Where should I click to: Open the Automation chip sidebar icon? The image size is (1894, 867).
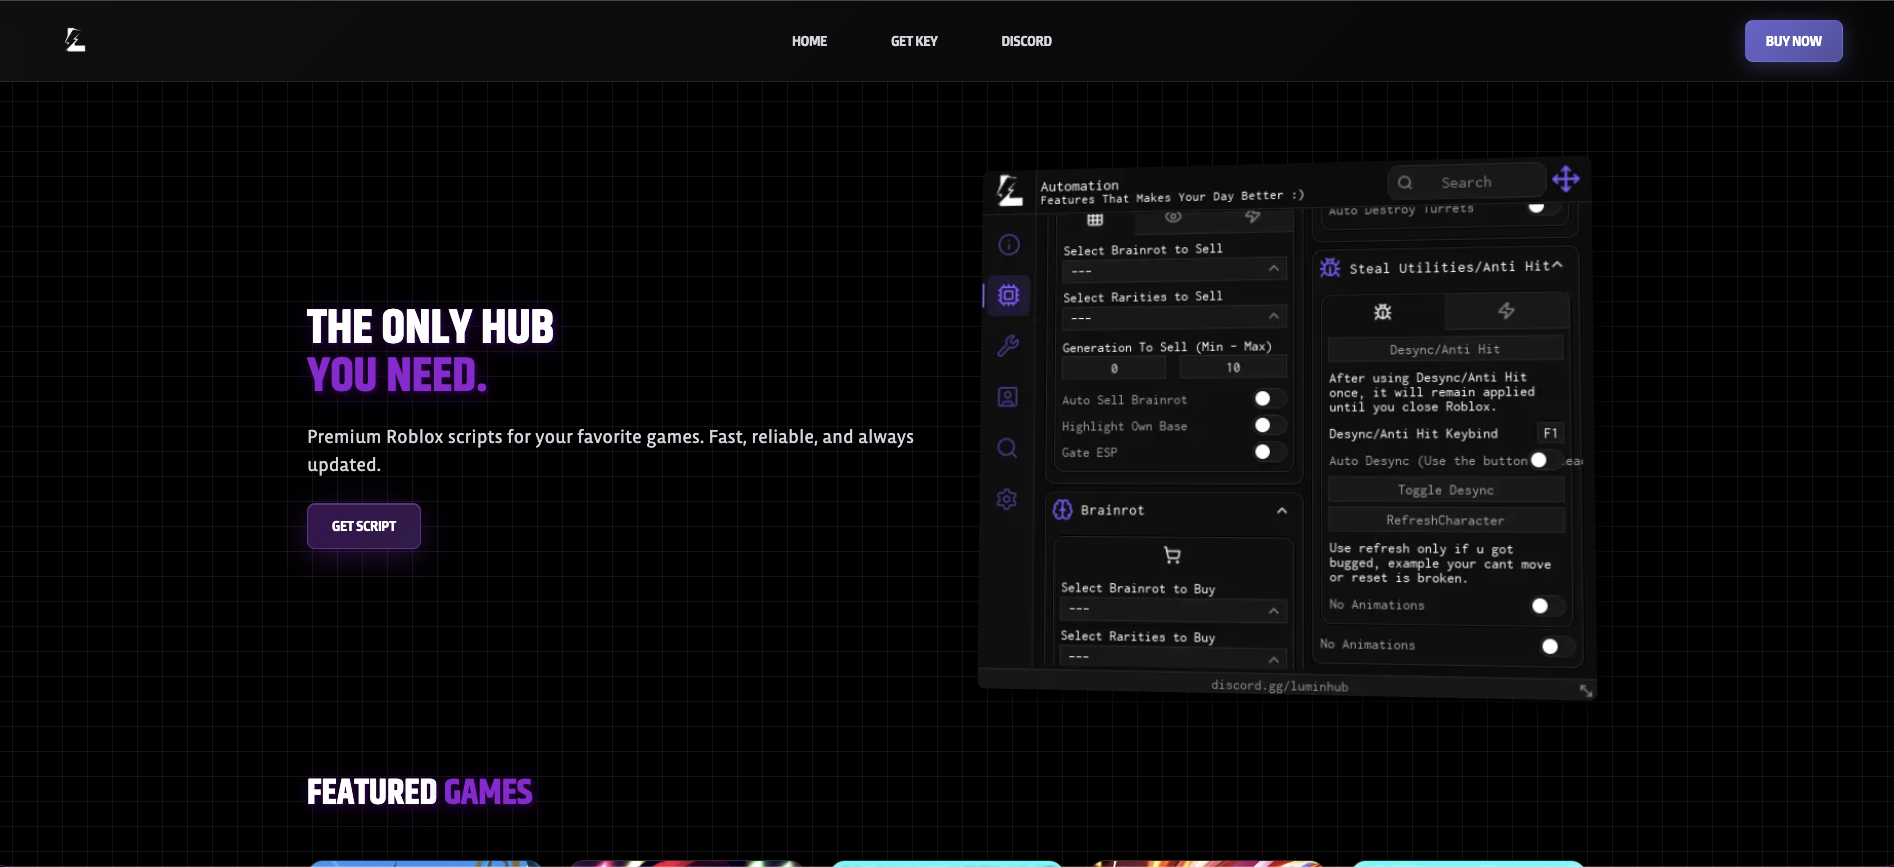(x=1008, y=295)
